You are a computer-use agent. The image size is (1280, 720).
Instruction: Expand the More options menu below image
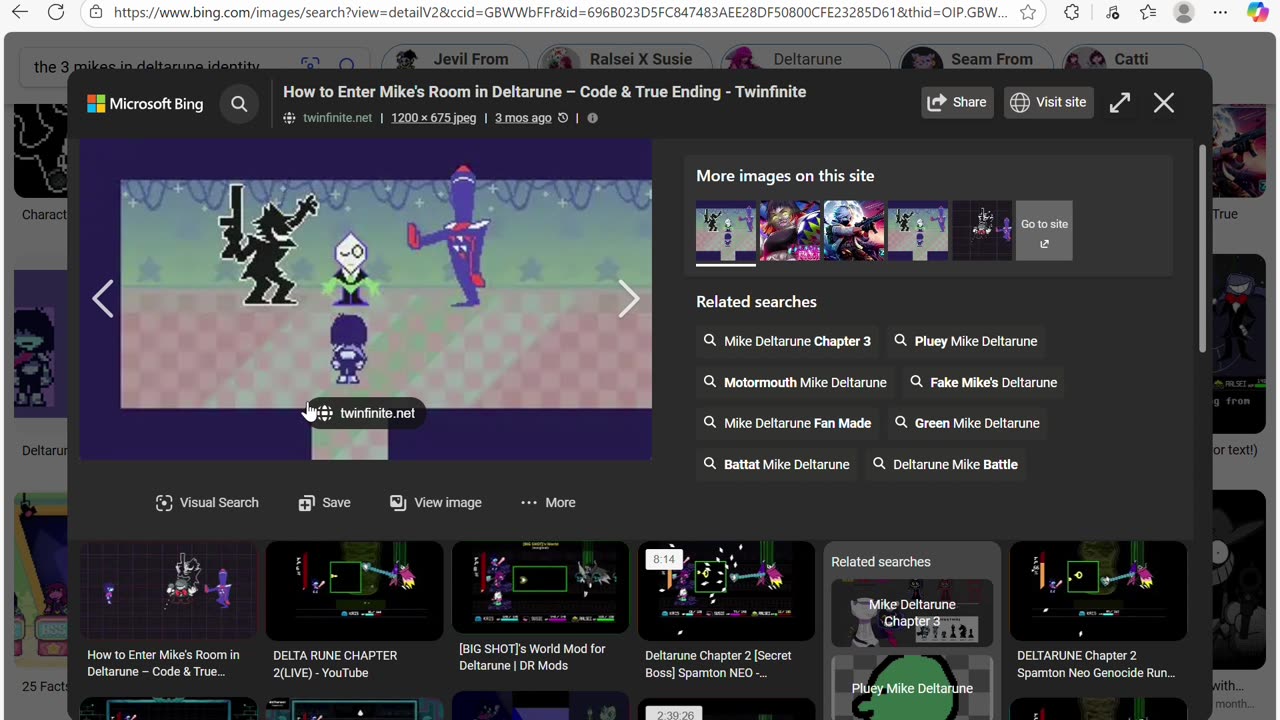(x=548, y=503)
